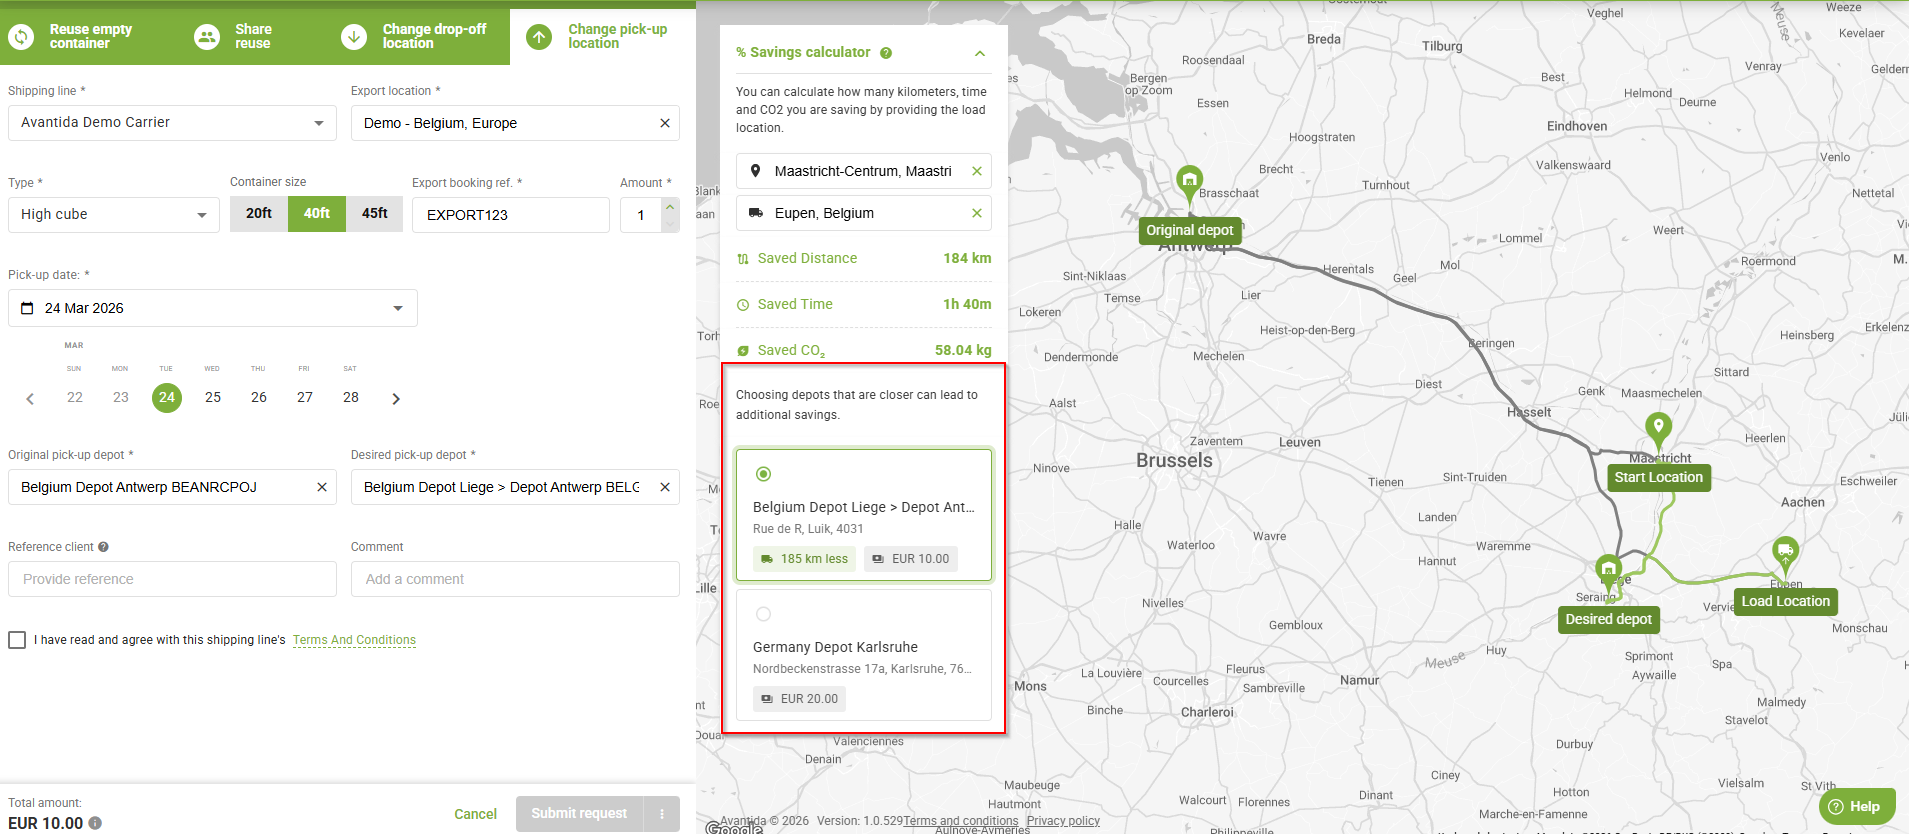This screenshot has width=1909, height=834.
Task: Go to next week in calendar
Action: [x=396, y=399]
